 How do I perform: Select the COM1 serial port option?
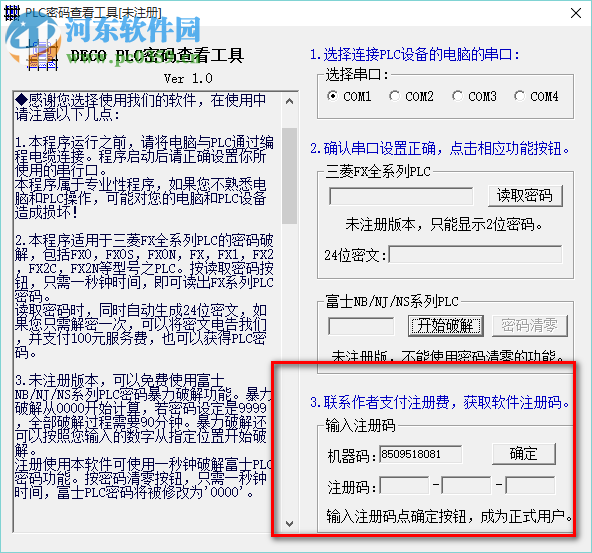[x=349, y=96]
